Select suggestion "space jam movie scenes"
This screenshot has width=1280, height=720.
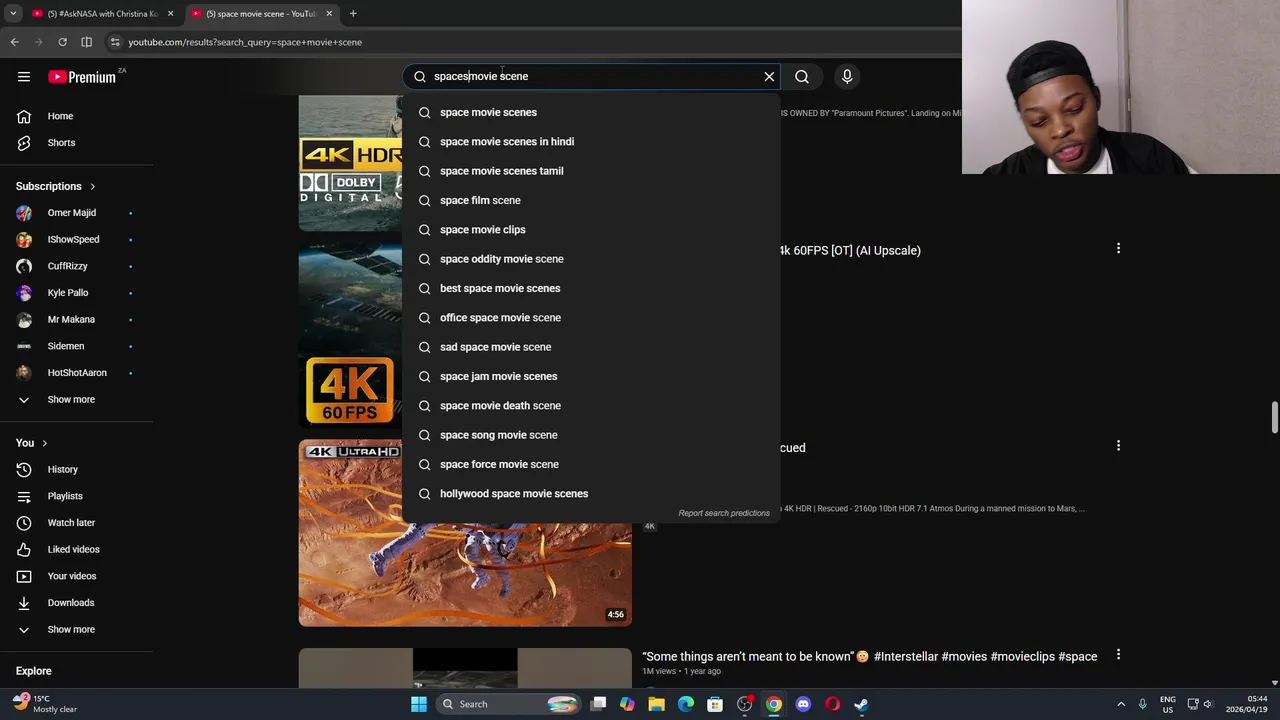coord(591,376)
